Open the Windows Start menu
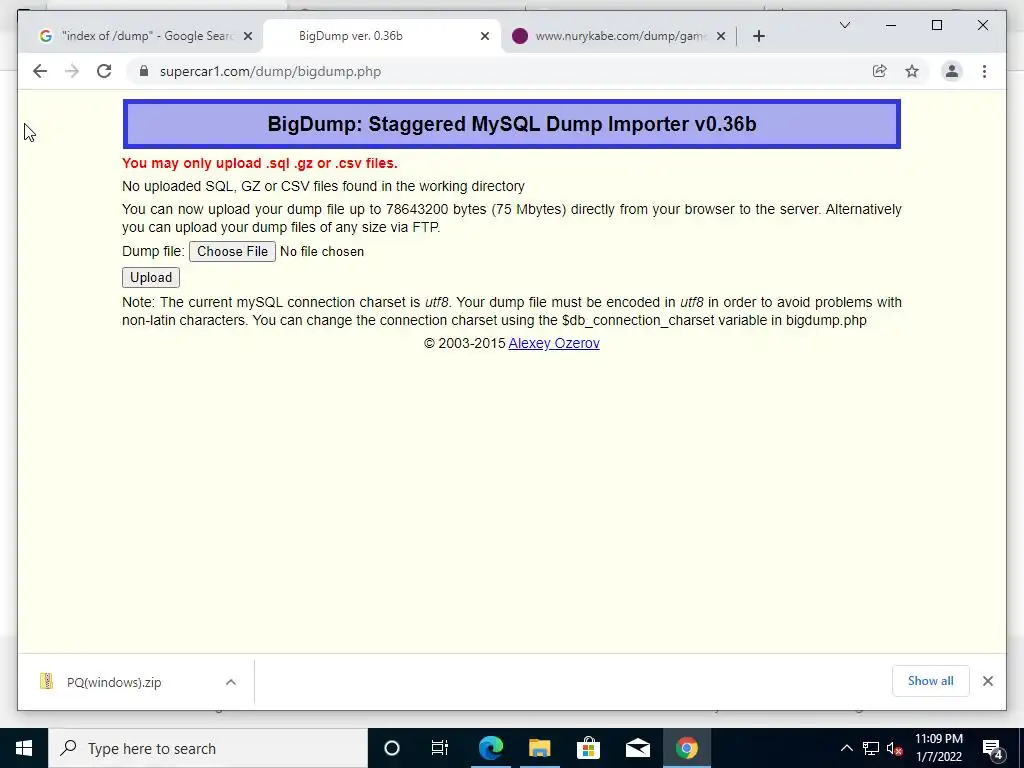Screen dimensions: 1024x768 (x=24, y=748)
